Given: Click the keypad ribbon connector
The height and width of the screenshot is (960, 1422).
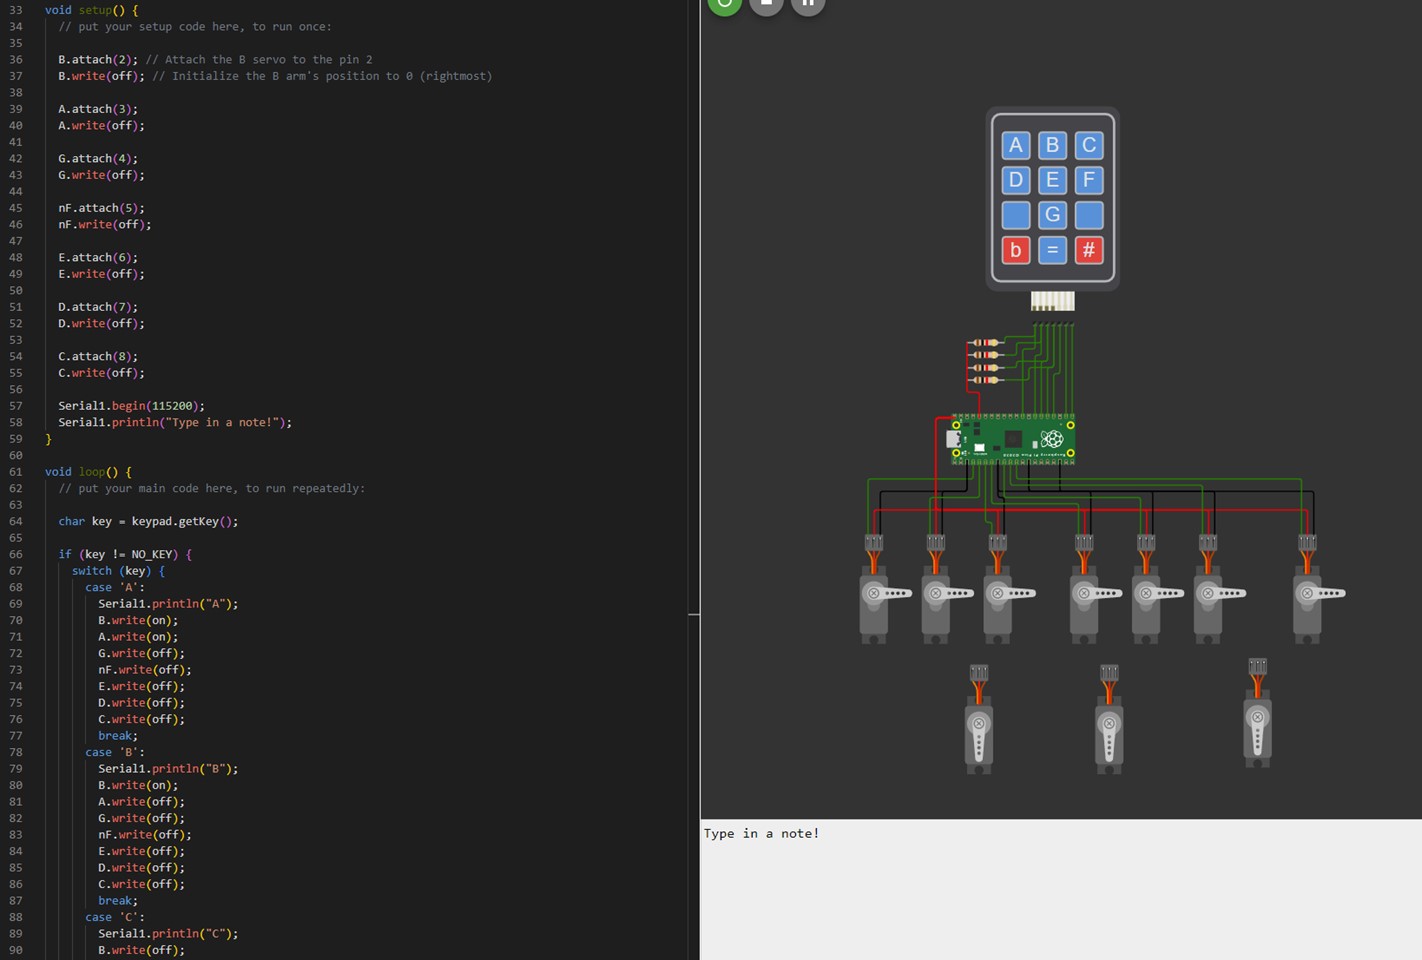Looking at the screenshot, I should [x=1052, y=300].
